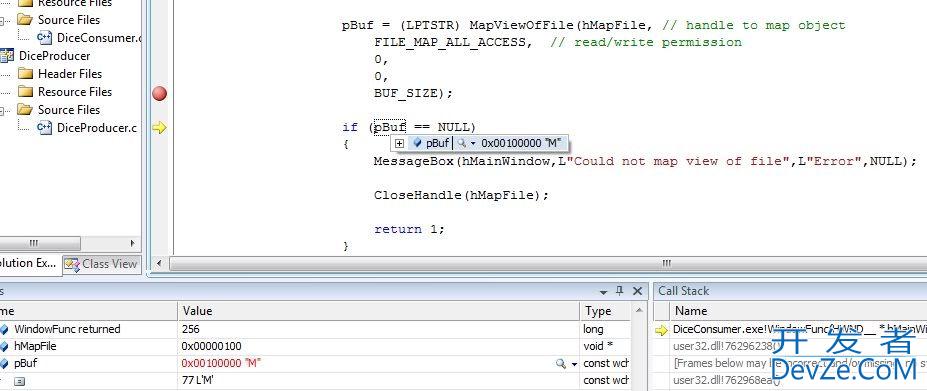Close the variables panel
The image size is (927, 391).
[x=637, y=291]
